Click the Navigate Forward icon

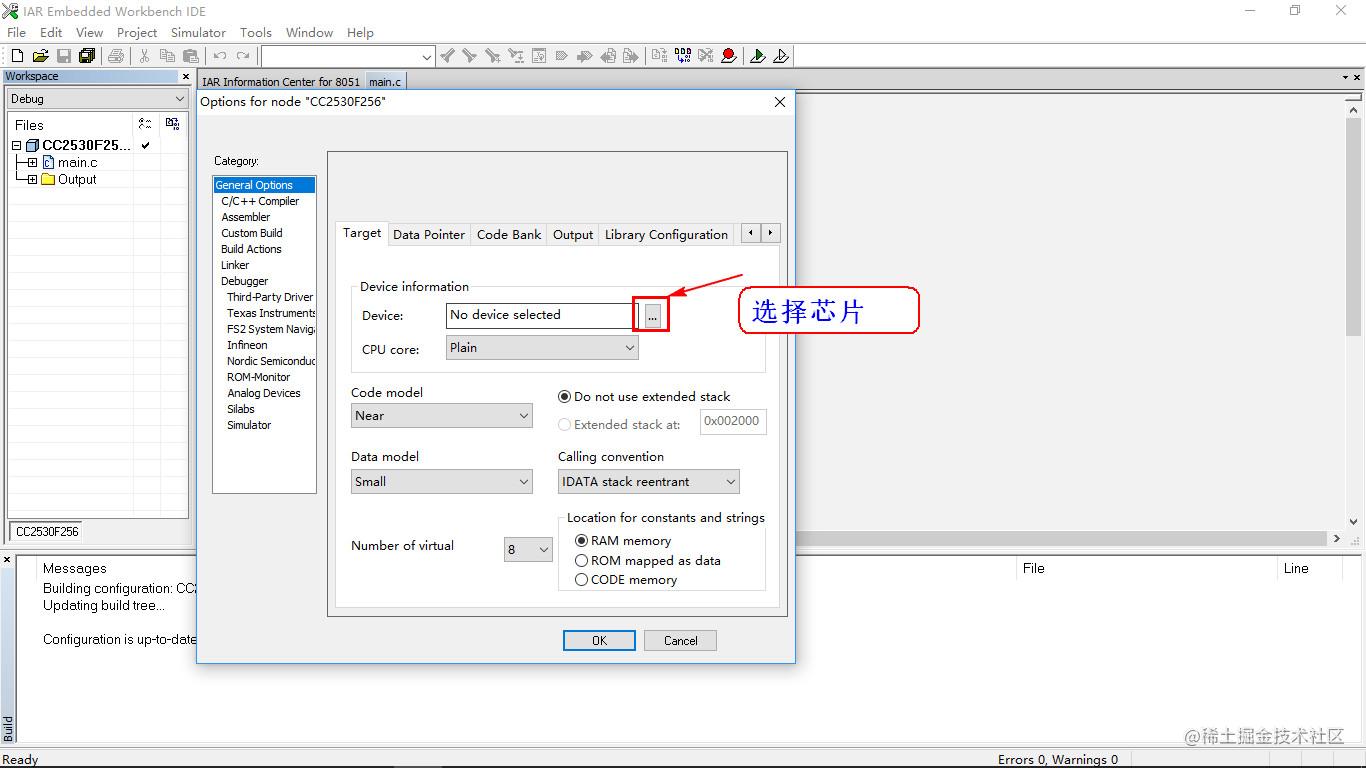click(631, 56)
